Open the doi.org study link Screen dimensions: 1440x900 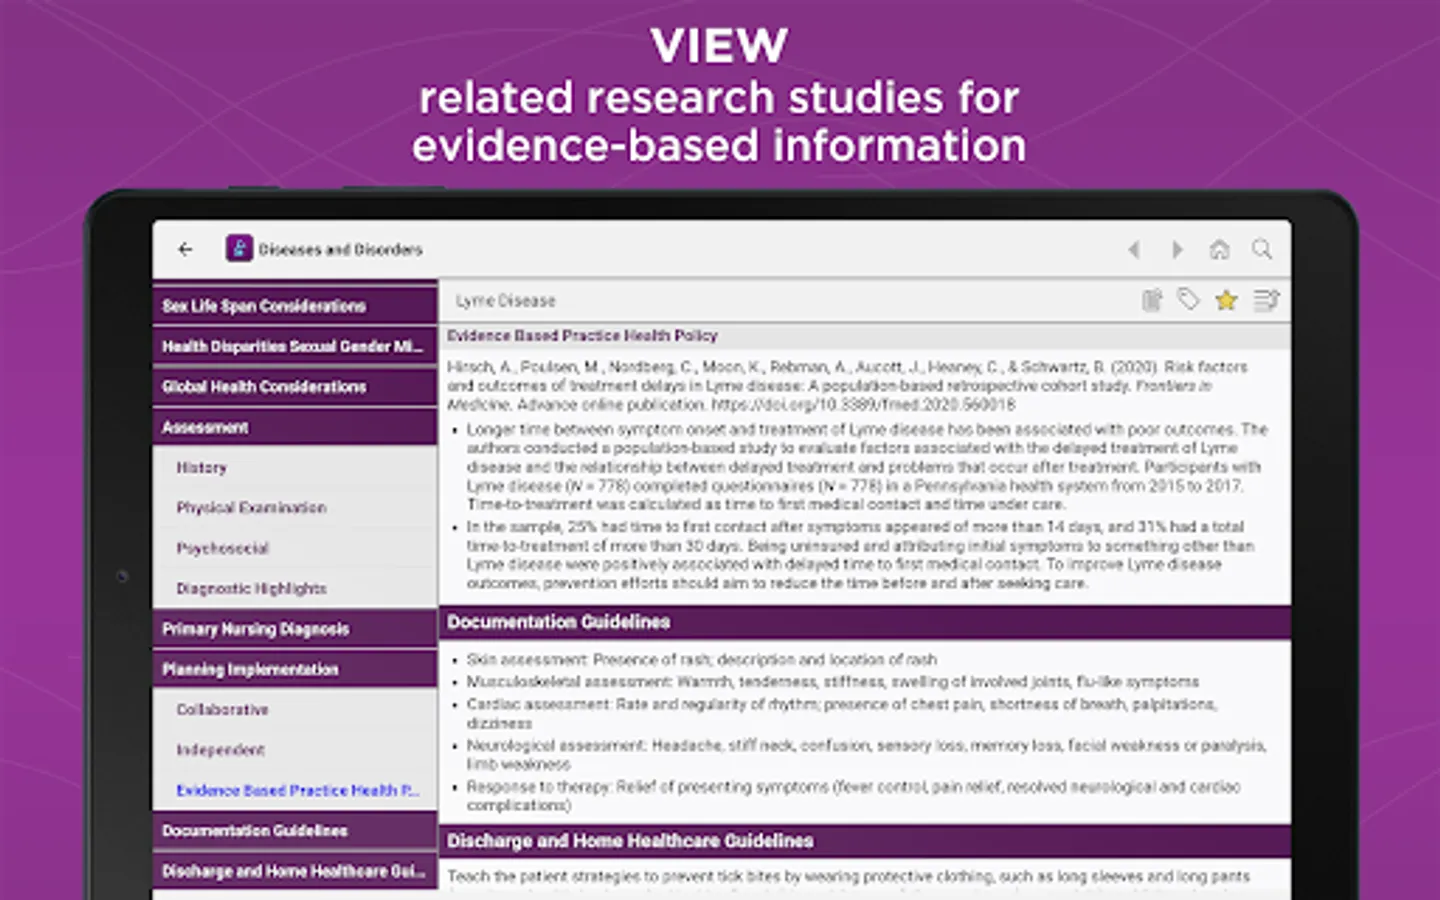862,405
